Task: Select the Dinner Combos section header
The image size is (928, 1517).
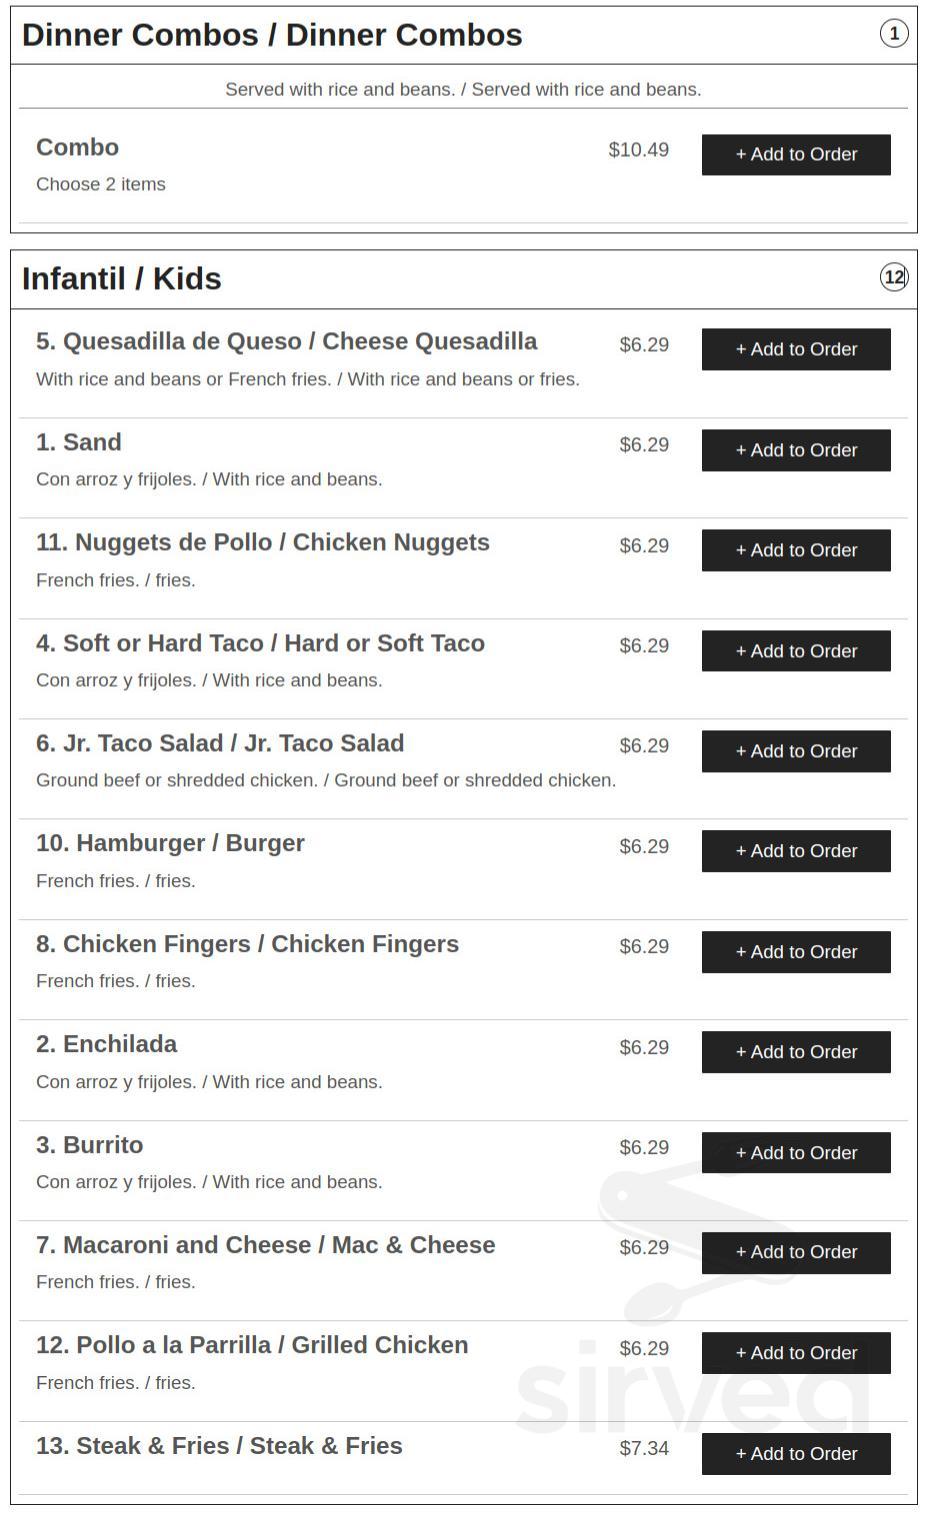Action: (273, 34)
